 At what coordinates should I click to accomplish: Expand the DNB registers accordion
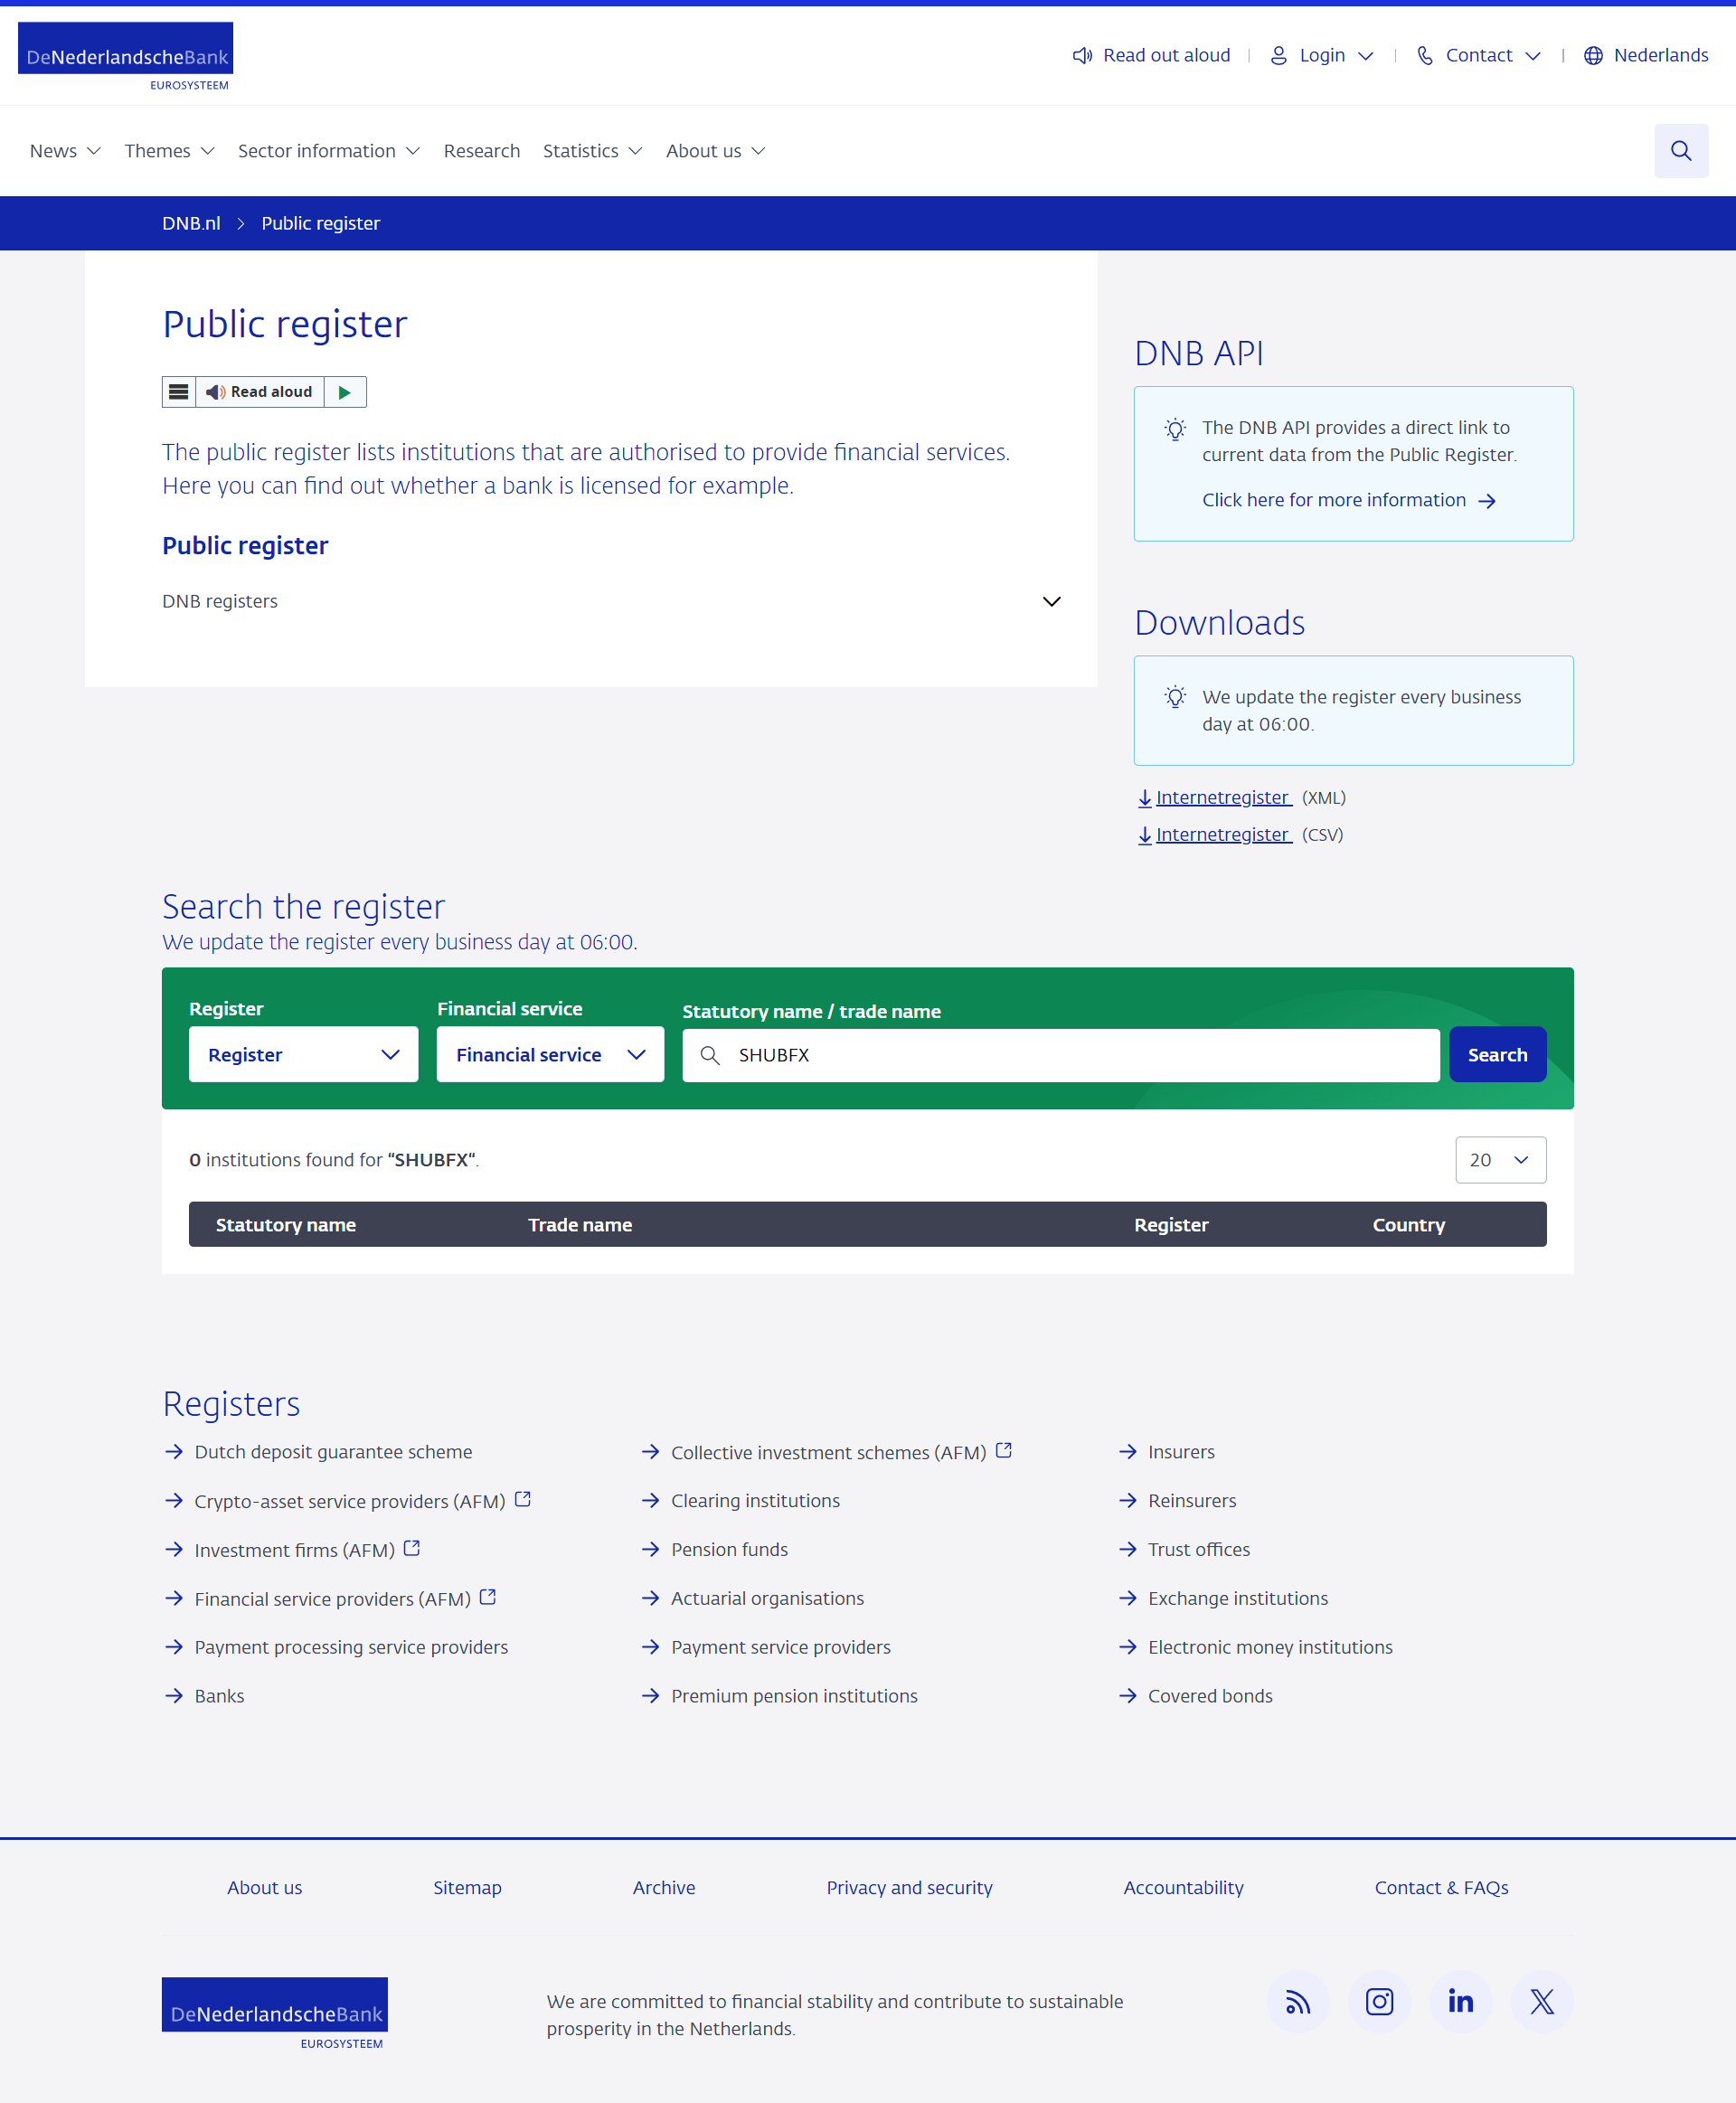click(611, 601)
